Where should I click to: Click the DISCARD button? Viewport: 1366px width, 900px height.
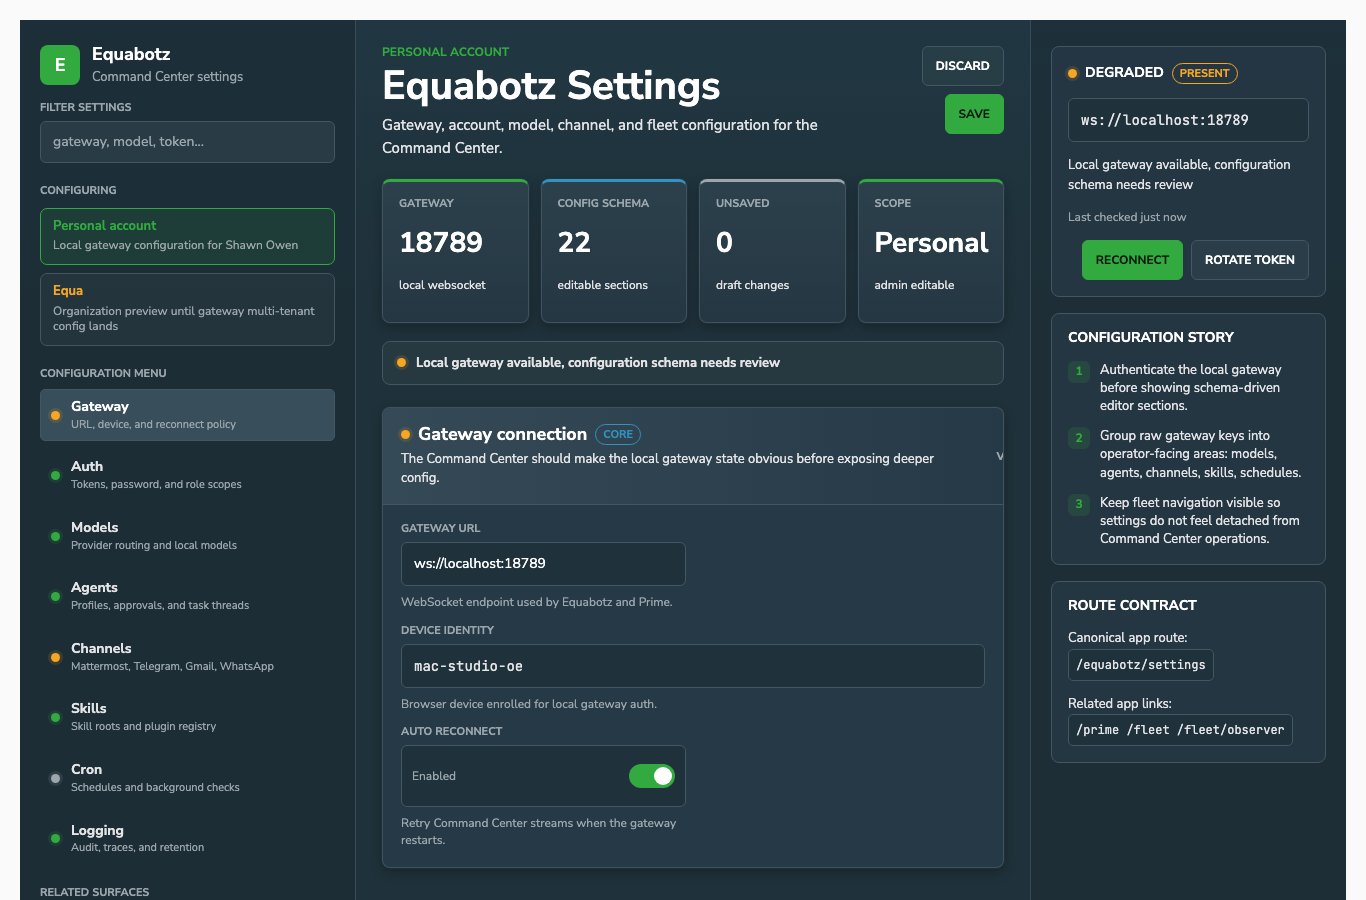click(x=962, y=66)
